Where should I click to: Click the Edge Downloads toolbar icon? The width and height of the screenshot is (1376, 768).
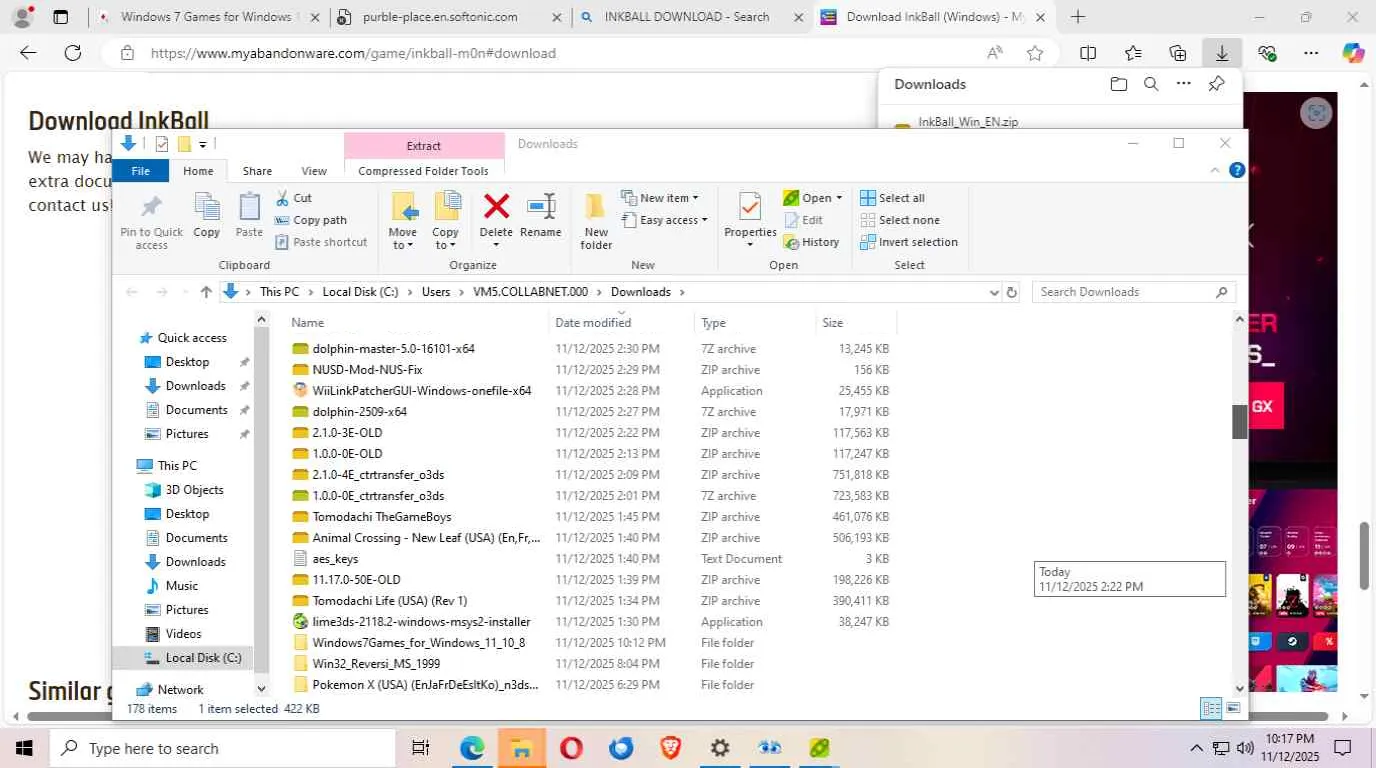1222,53
